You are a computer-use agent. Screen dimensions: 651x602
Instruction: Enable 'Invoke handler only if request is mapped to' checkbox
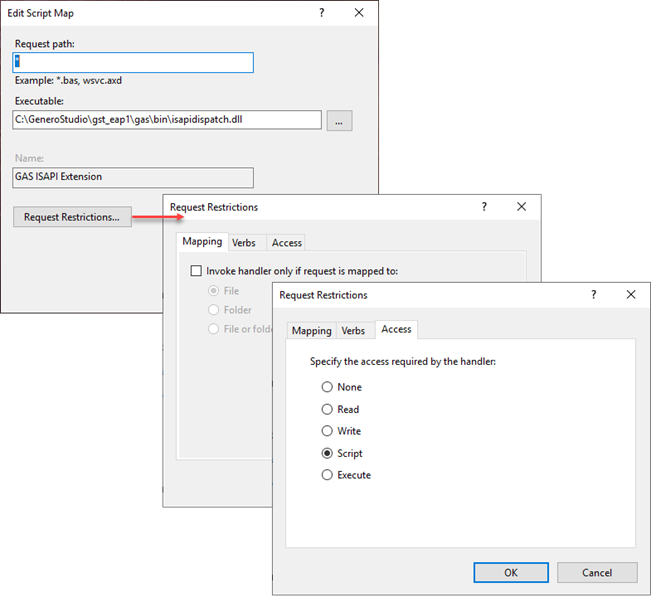(x=196, y=271)
